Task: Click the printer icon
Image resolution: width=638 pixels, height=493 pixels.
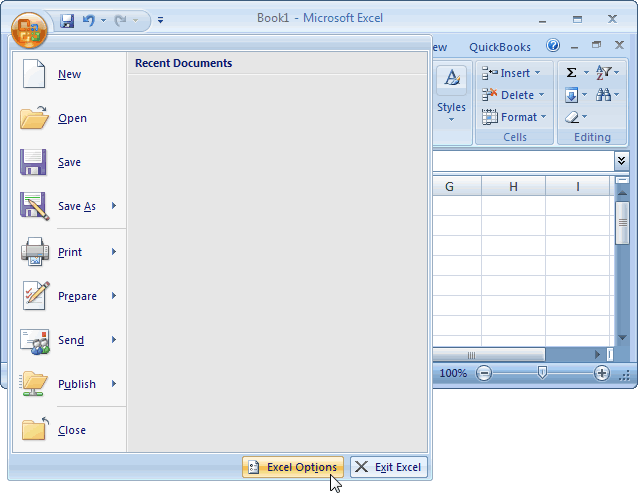Action: coord(35,252)
